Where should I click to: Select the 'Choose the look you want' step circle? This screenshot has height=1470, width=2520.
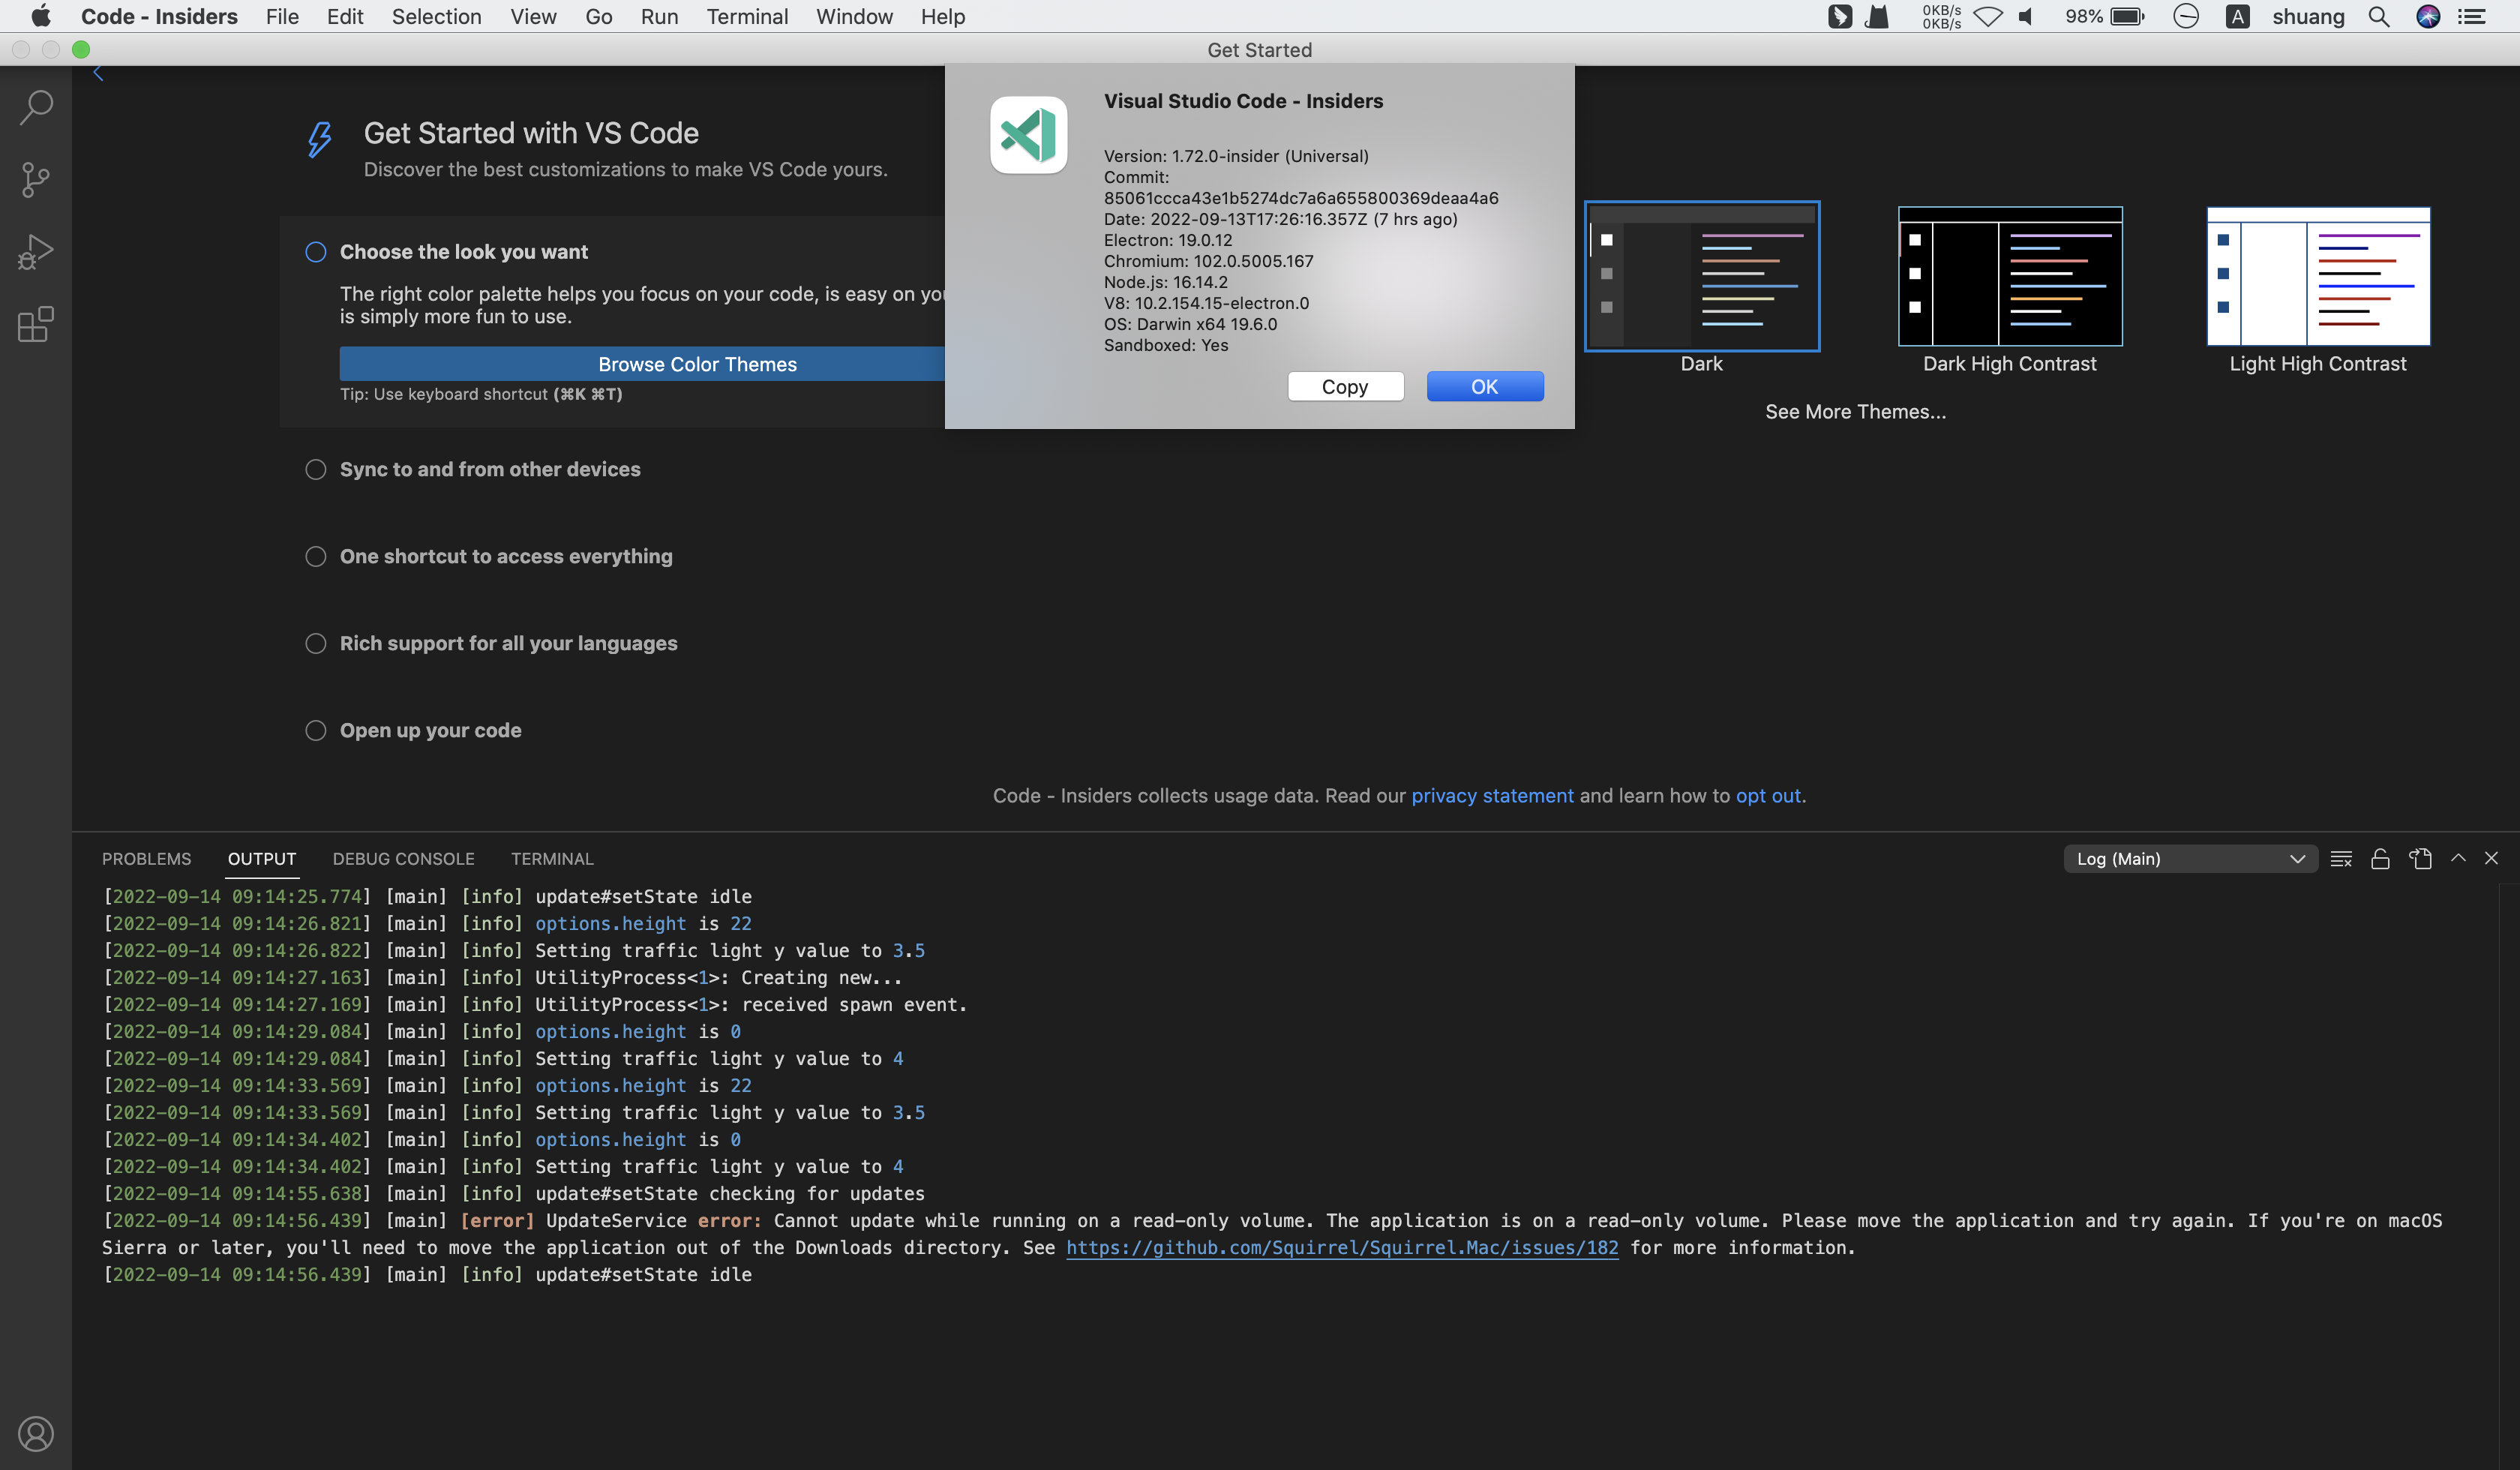[315, 252]
